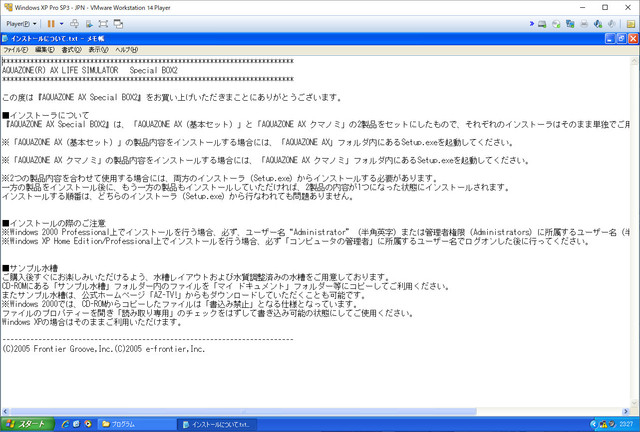Click the greyed-out audio device icon
640x432 pixels.
click(x=611, y=24)
